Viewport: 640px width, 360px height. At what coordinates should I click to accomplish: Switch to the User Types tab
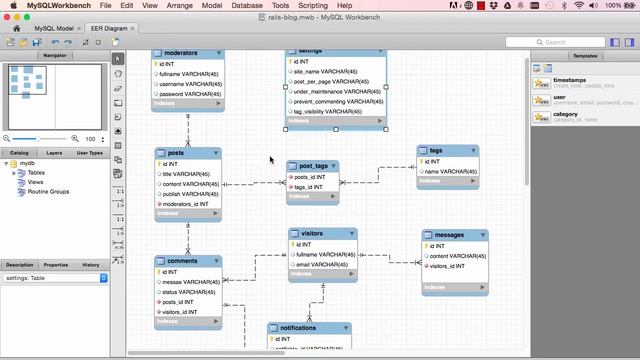89,153
